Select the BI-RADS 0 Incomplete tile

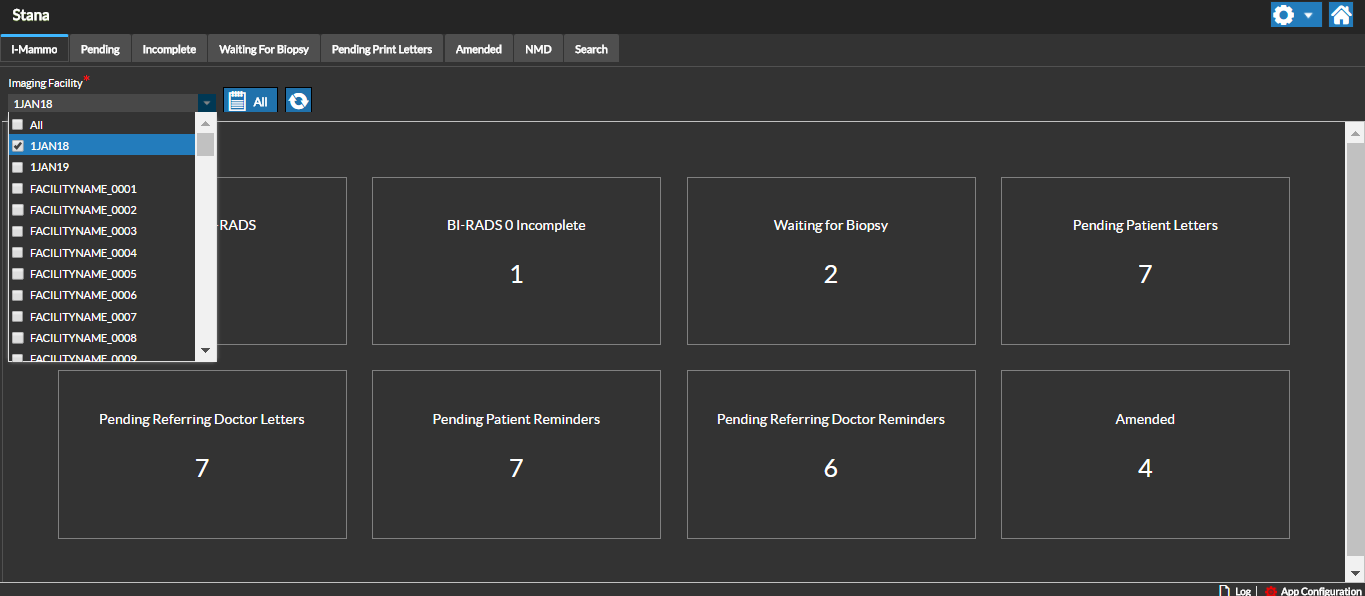click(x=516, y=260)
